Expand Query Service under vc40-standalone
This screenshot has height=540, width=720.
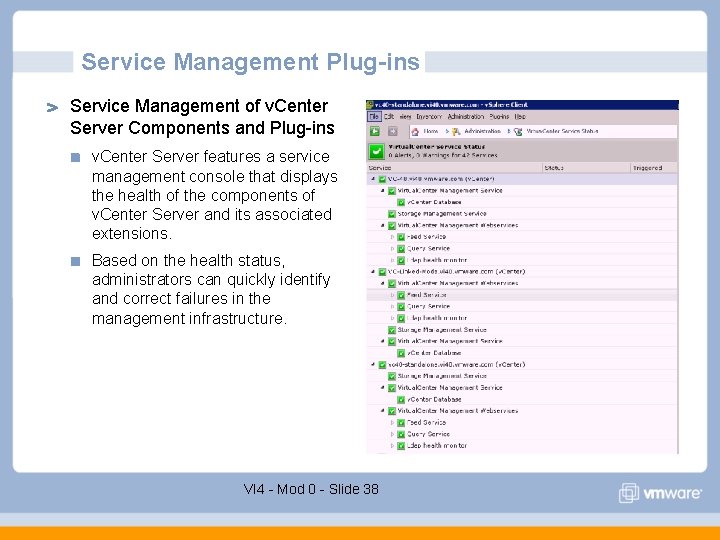pos(392,434)
